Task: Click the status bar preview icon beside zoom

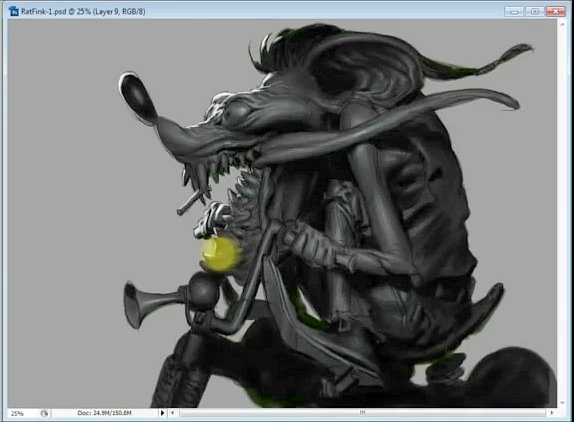Action: (44, 413)
